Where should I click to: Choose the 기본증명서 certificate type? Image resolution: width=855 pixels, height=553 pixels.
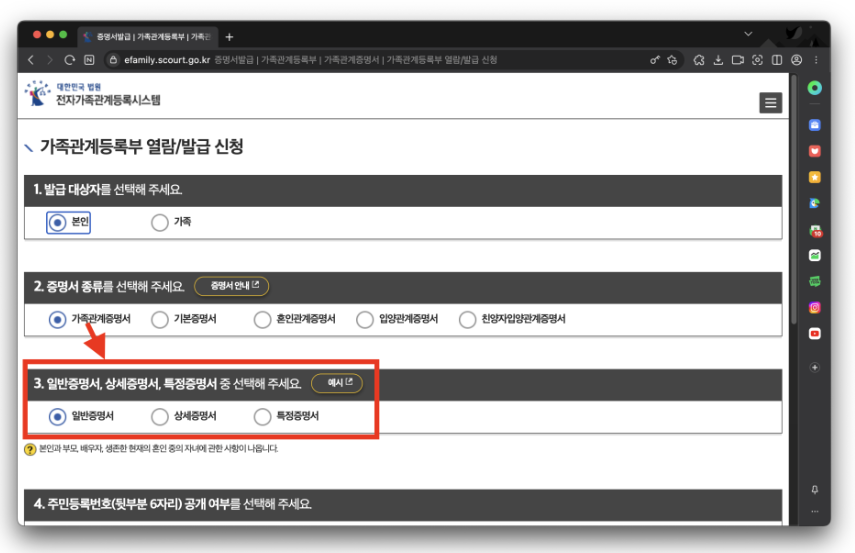(160, 319)
